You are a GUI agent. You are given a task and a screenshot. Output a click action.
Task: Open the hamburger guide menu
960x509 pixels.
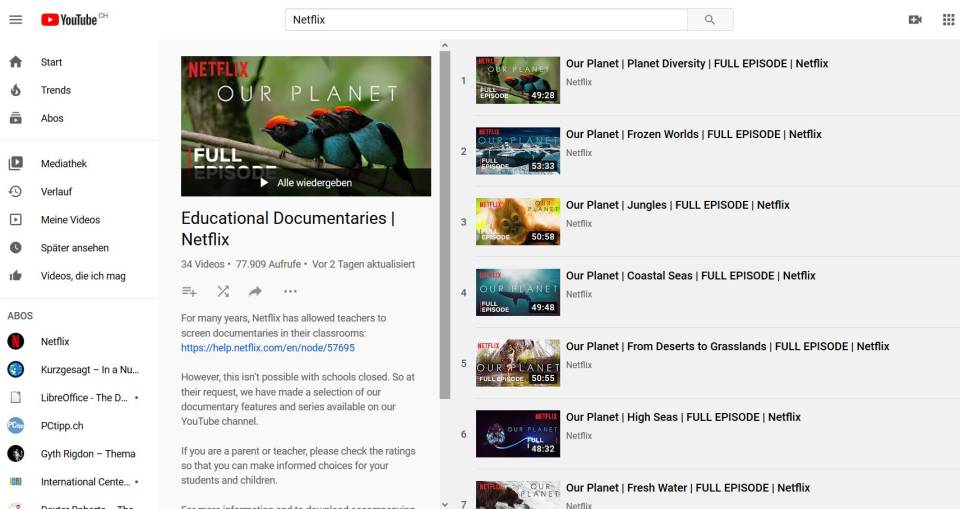coord(16,20)
